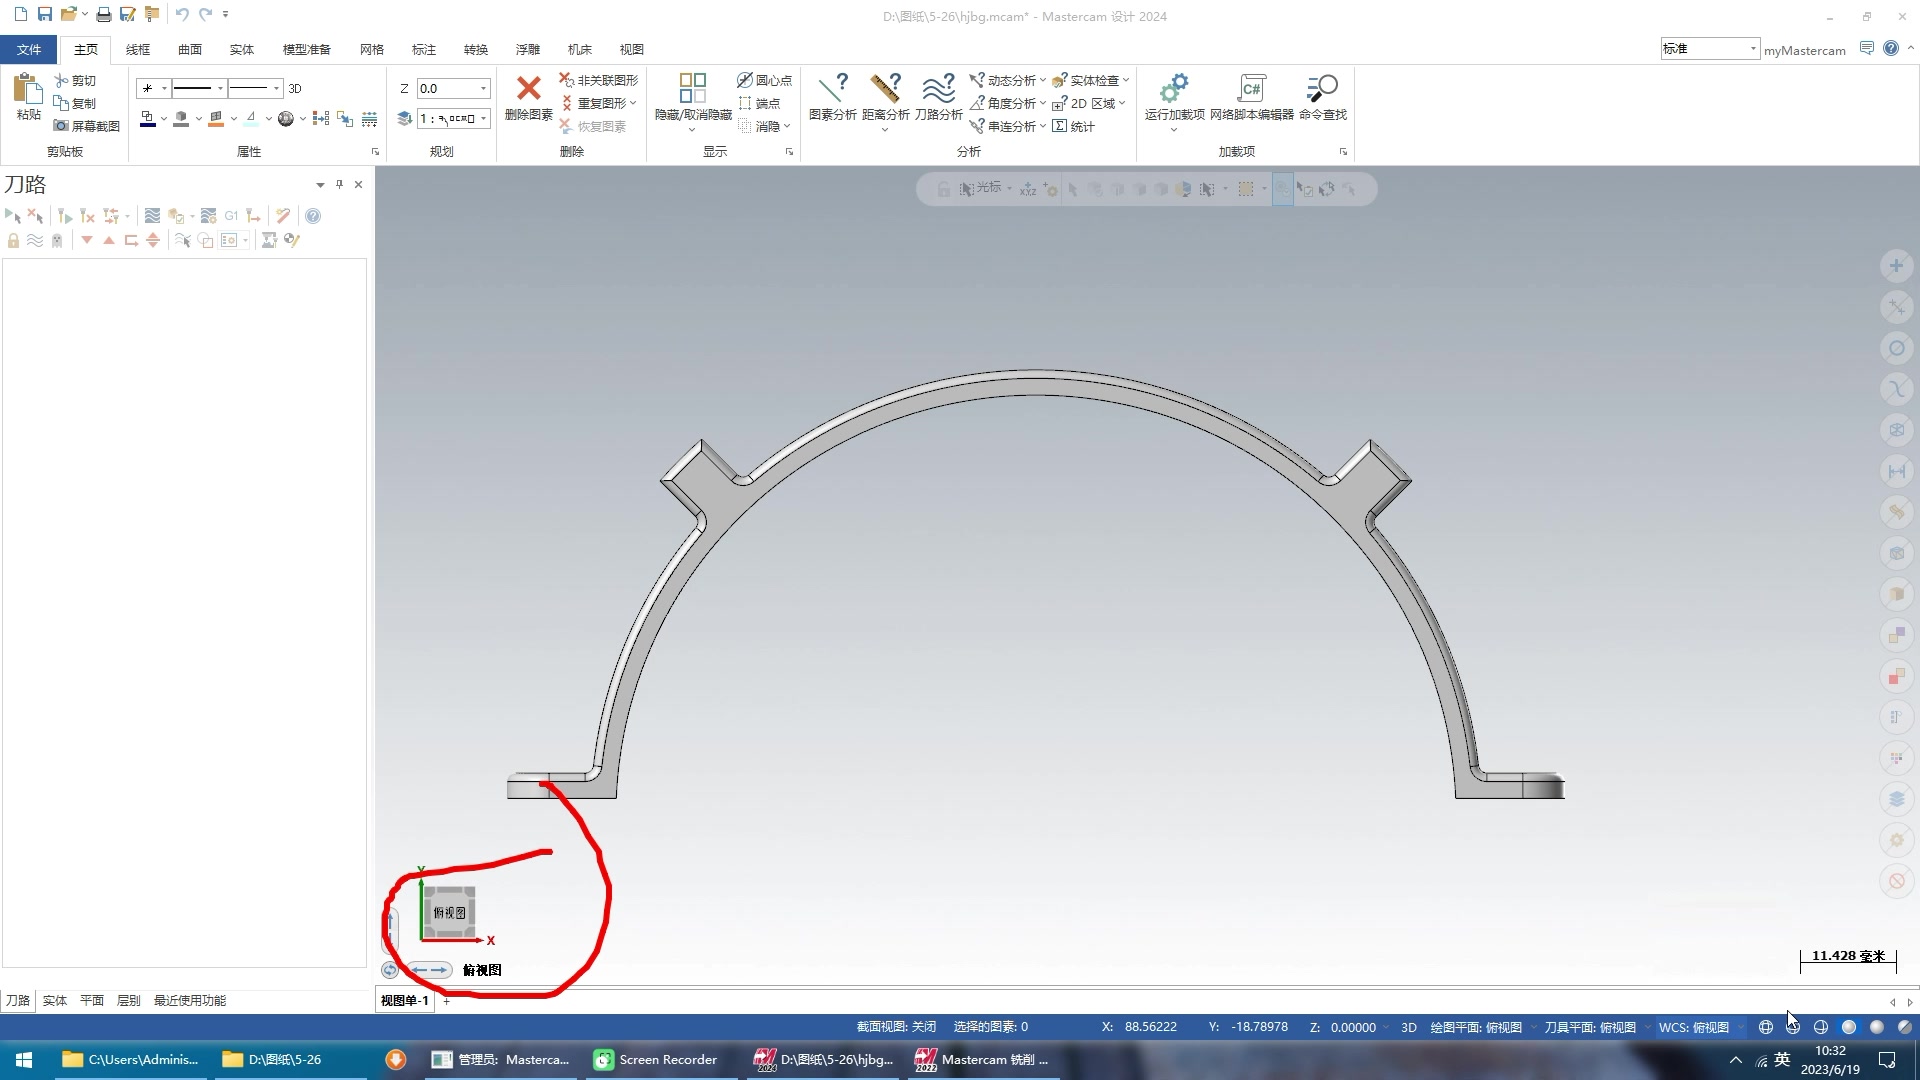The width and height of the screenshot is (1920, 1080).
Task: Toggle 3D mode in the status bar
Action: (x=1408, y=1027)
